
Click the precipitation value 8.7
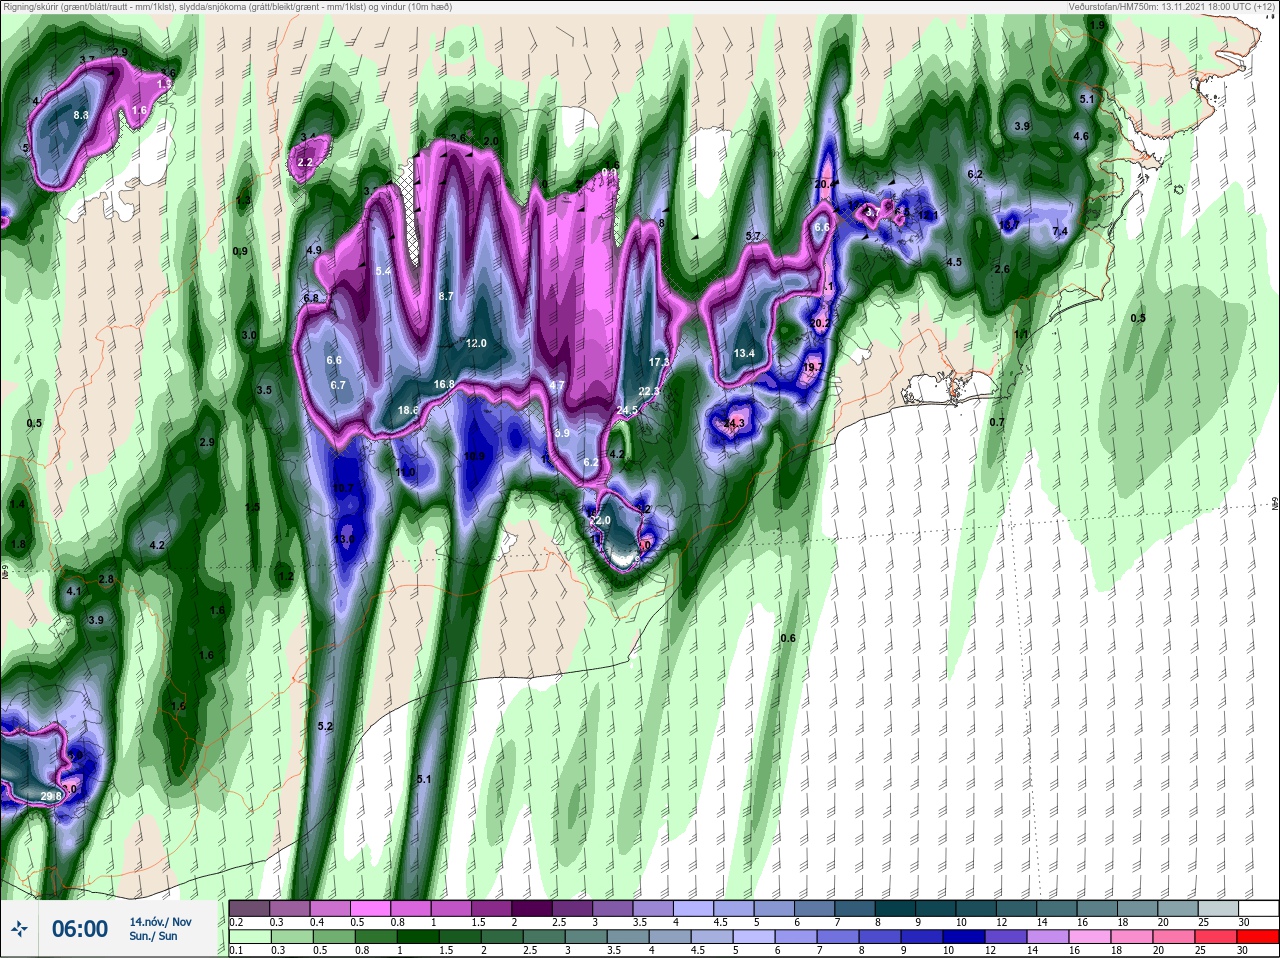click(446, 296)
